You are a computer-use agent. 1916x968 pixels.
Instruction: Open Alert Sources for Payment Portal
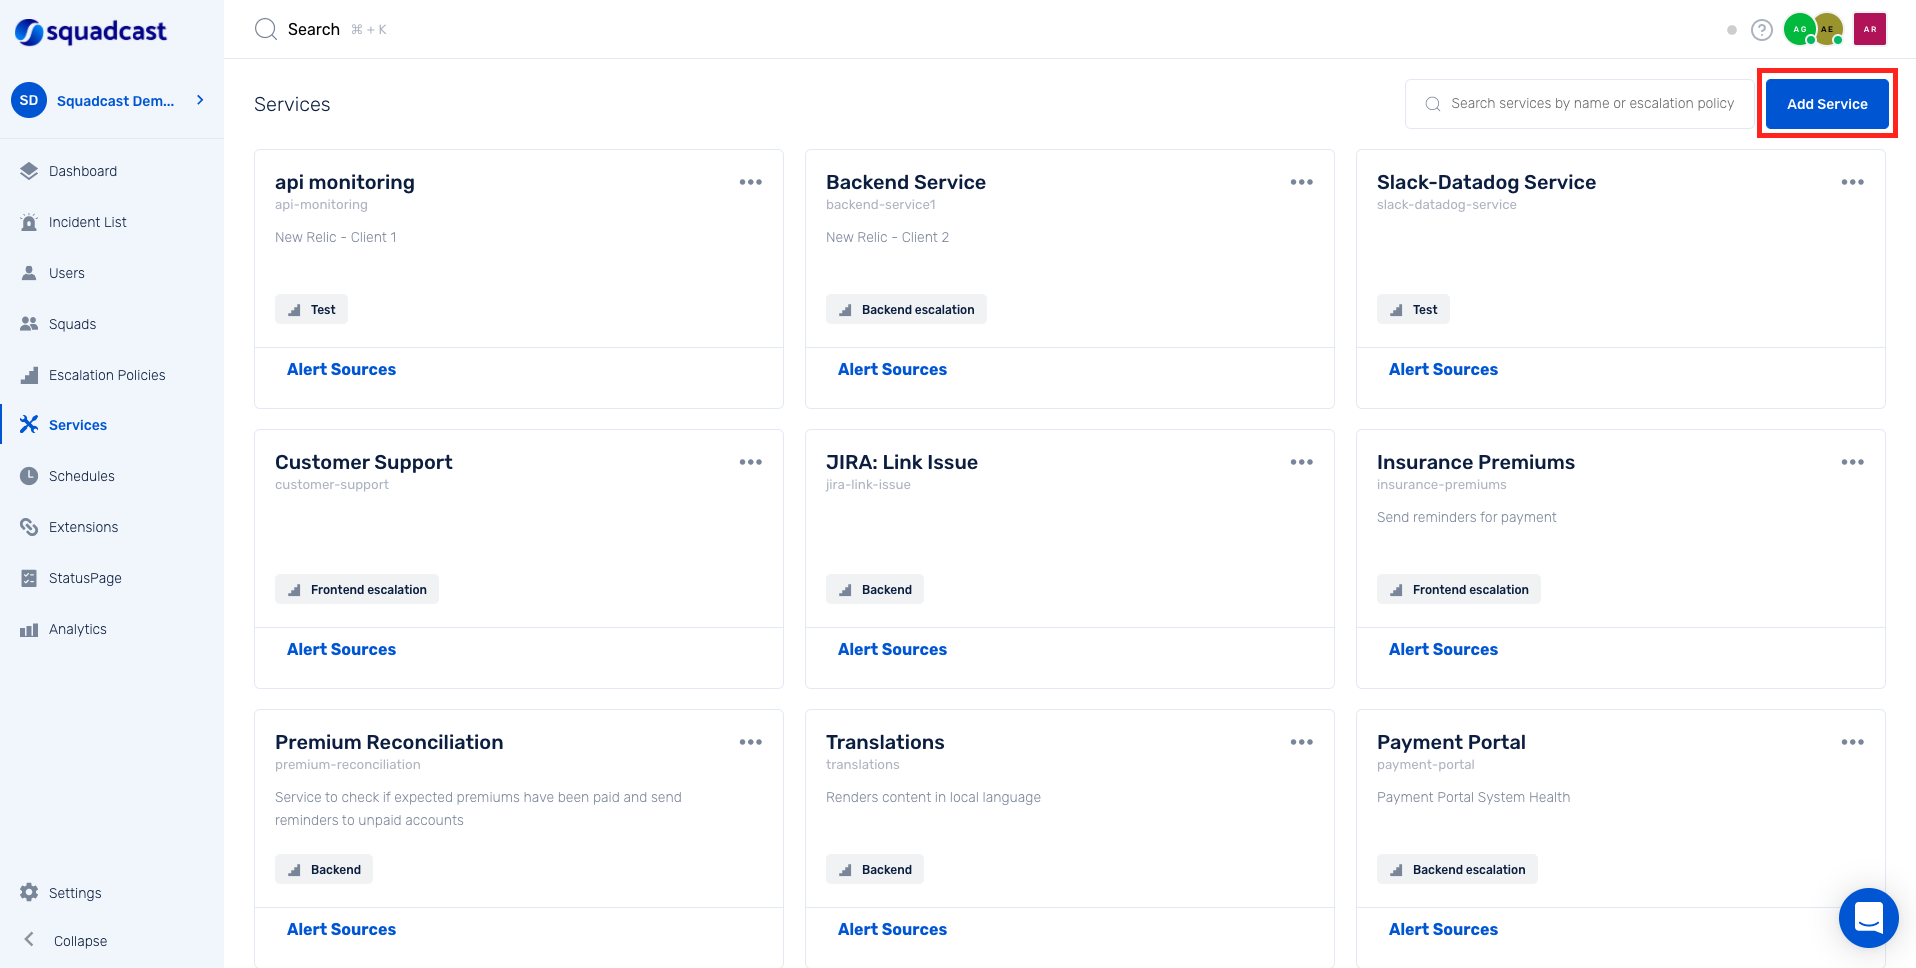(x=1443, y=929)
